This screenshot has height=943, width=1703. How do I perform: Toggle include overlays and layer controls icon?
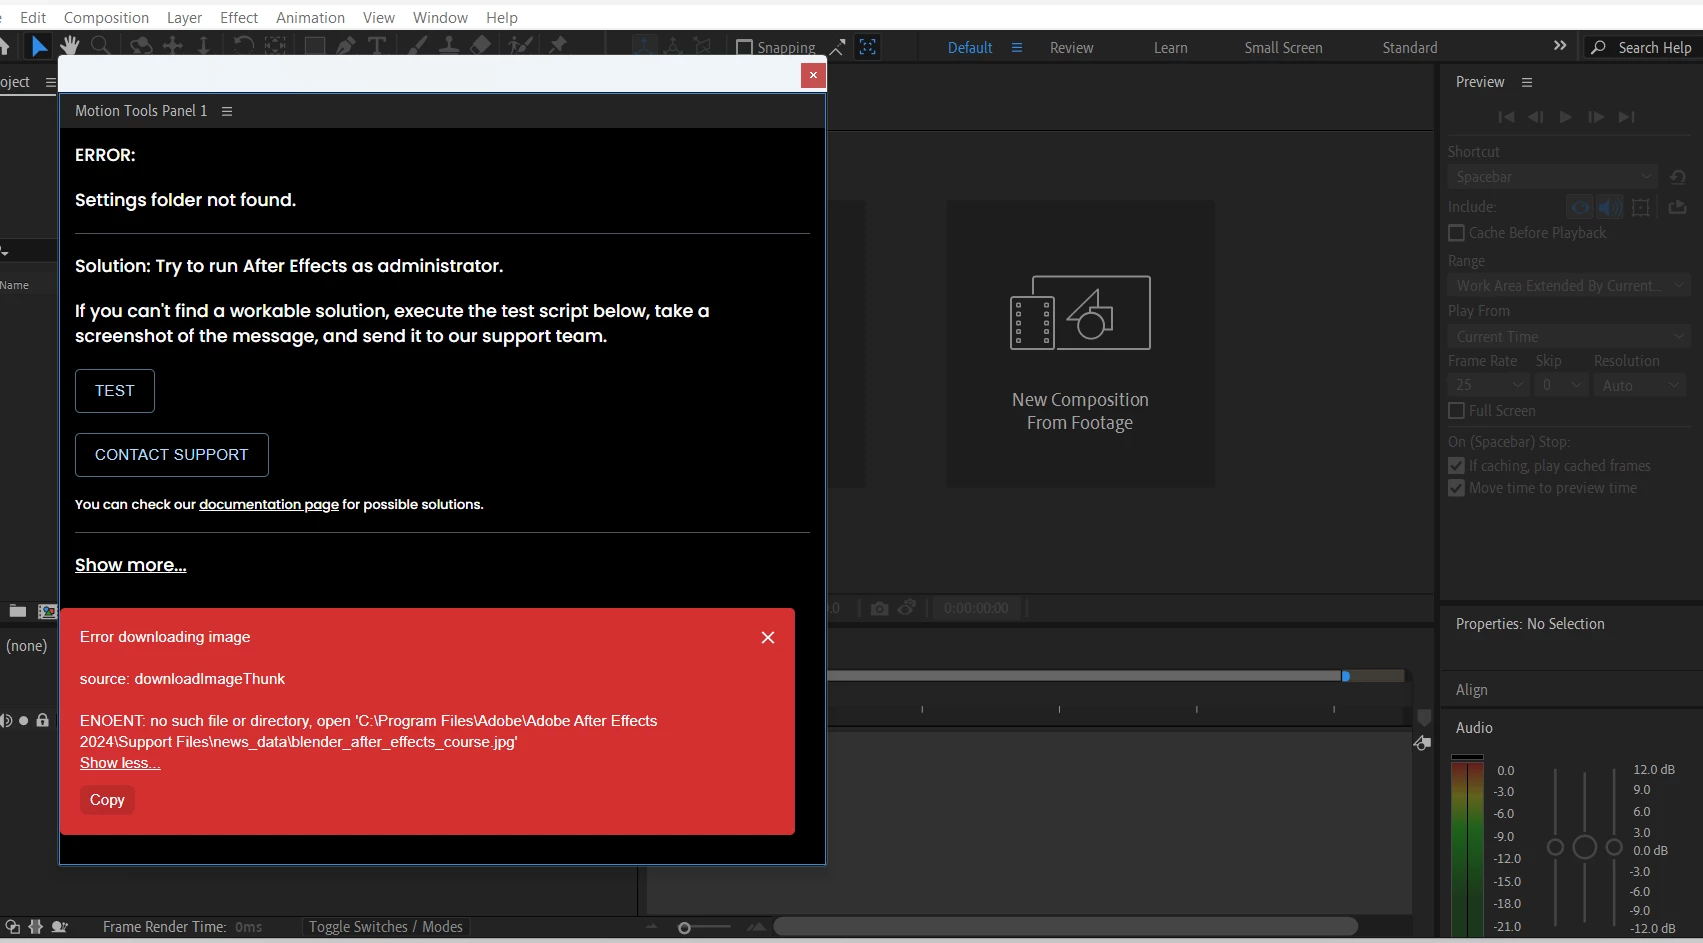[1641, 207]
